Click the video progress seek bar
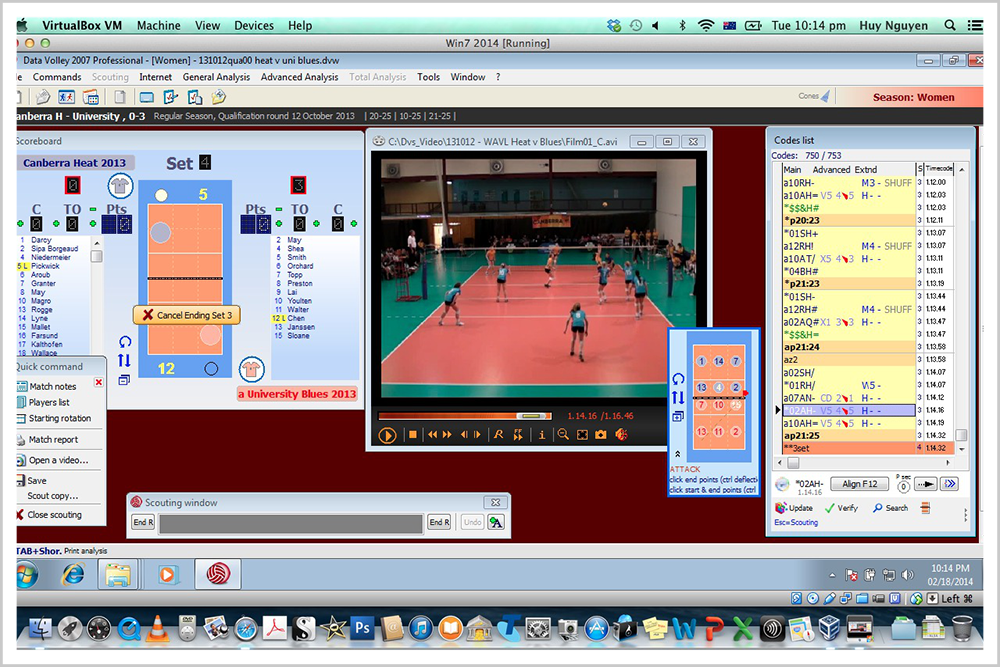 point(460,415)
